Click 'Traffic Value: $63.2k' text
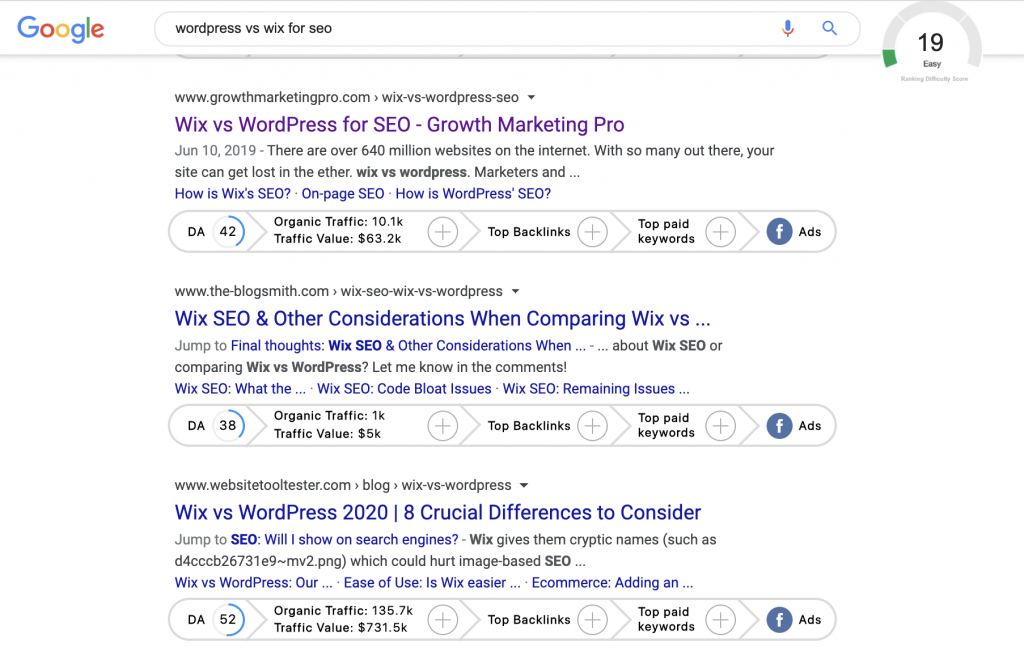 pos(338,239)
